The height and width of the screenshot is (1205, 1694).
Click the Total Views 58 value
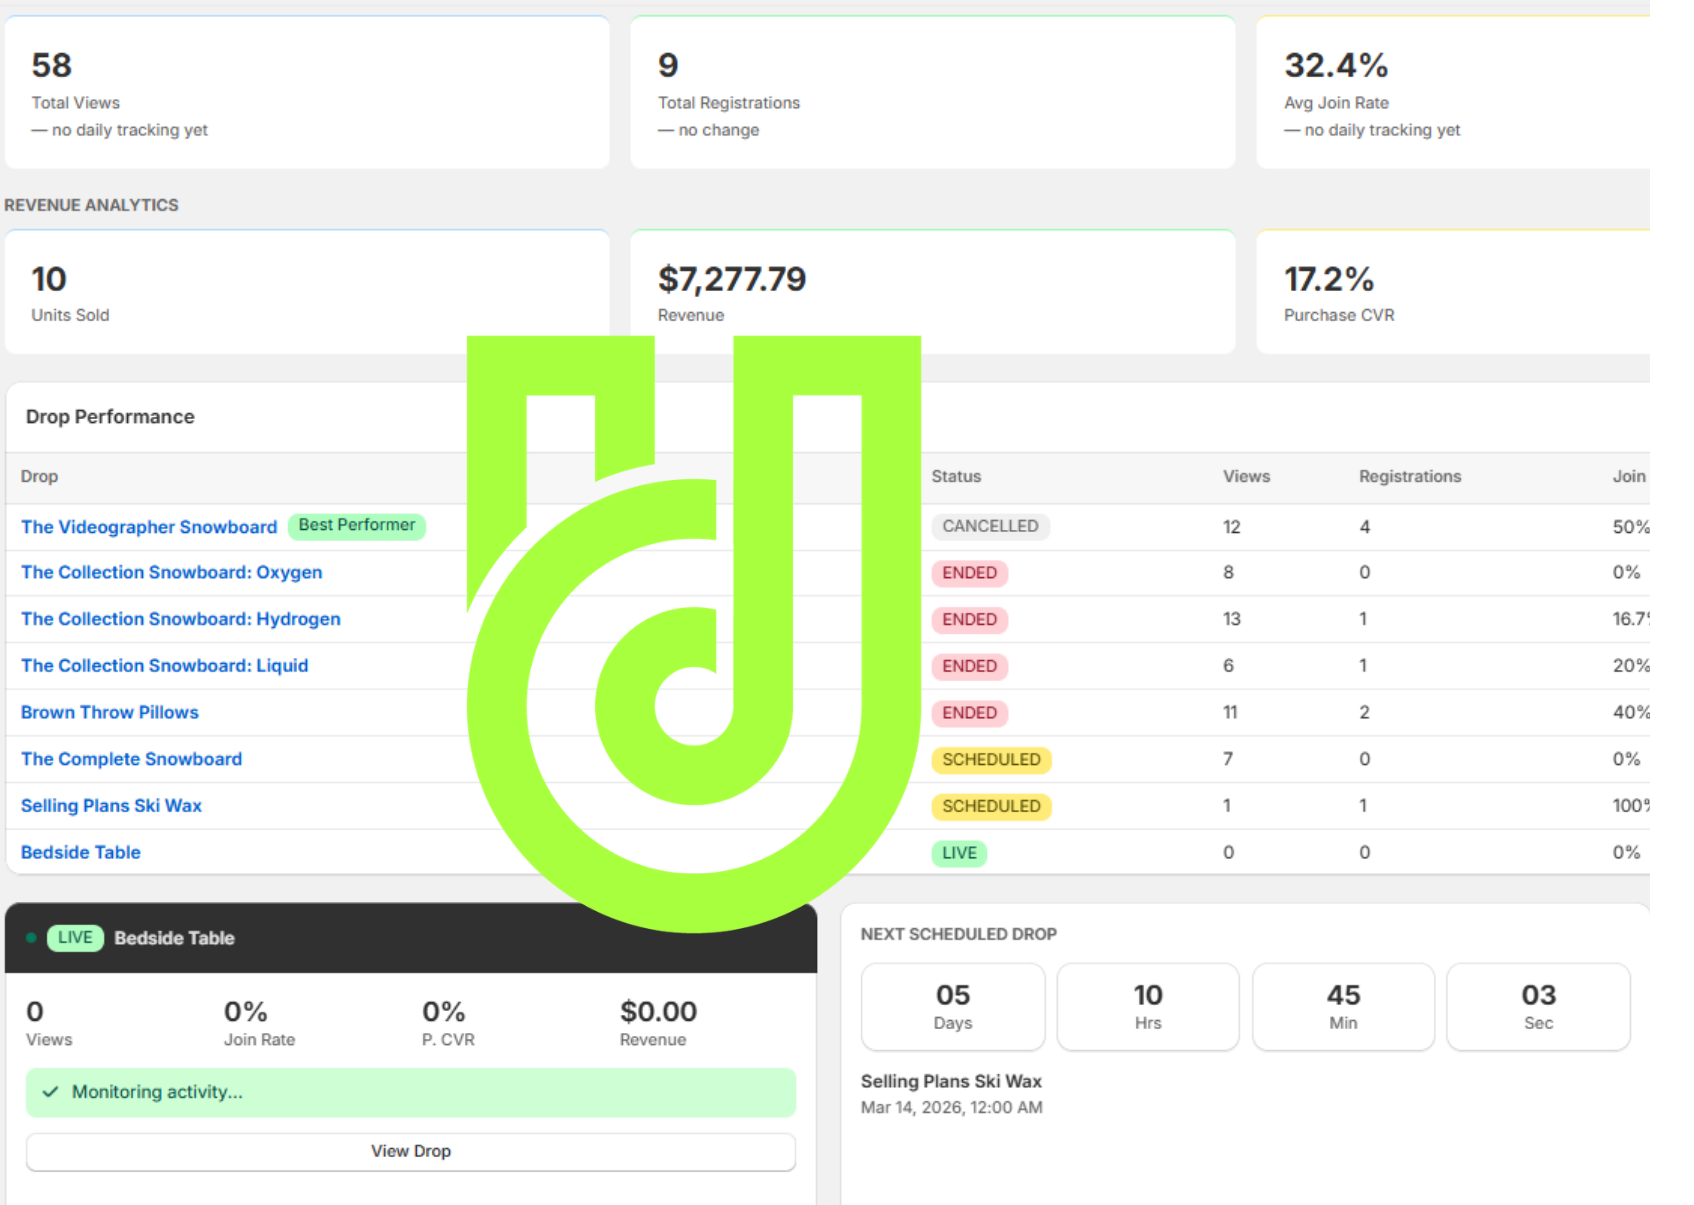coord(51,65)
